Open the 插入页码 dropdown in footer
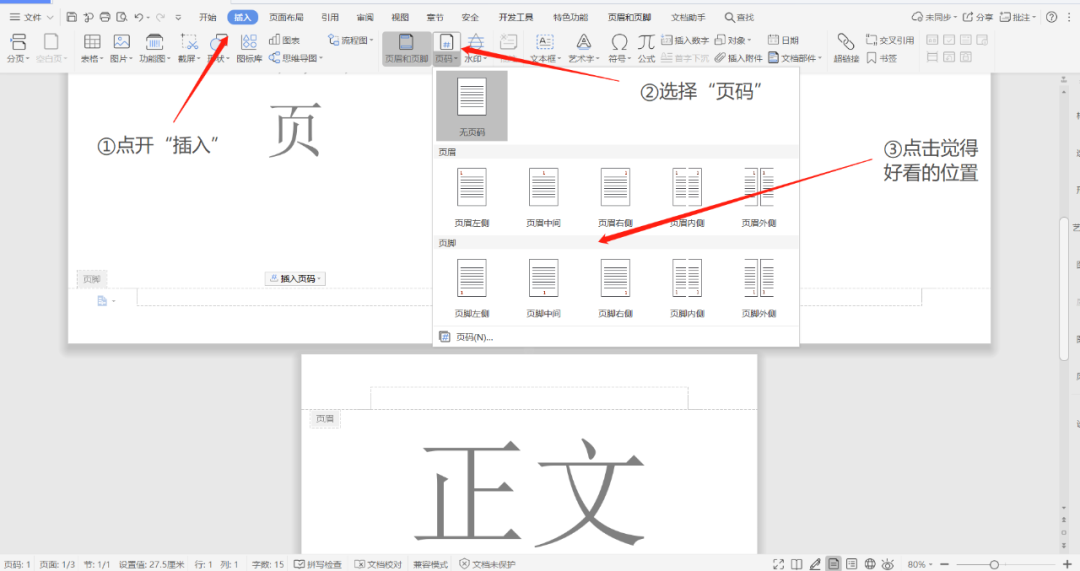The height and width of the screenshot is (571, 1080). (x=295, y=279)
